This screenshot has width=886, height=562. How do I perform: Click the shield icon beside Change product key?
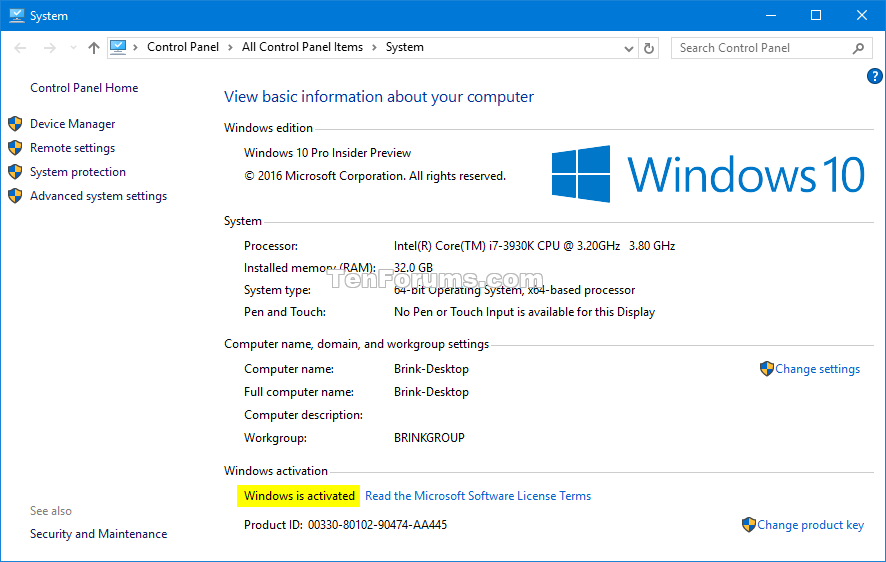749,525
